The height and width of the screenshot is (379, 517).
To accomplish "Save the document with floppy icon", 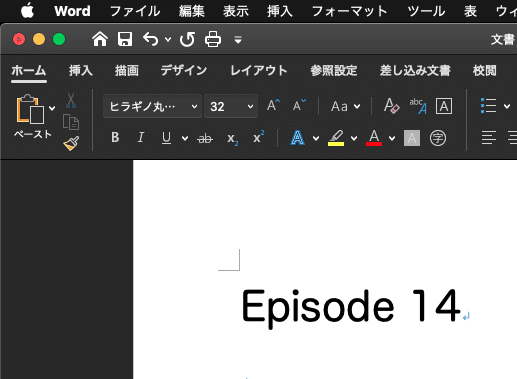I will point(125,39).
